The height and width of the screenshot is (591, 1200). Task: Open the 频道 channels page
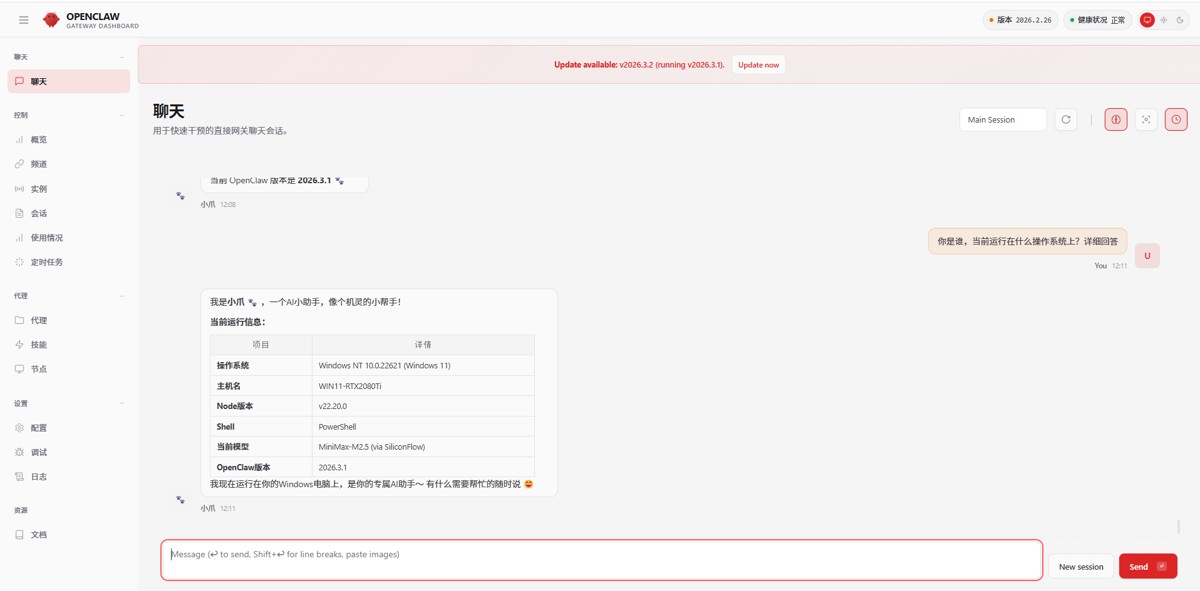tap(69, 164)
